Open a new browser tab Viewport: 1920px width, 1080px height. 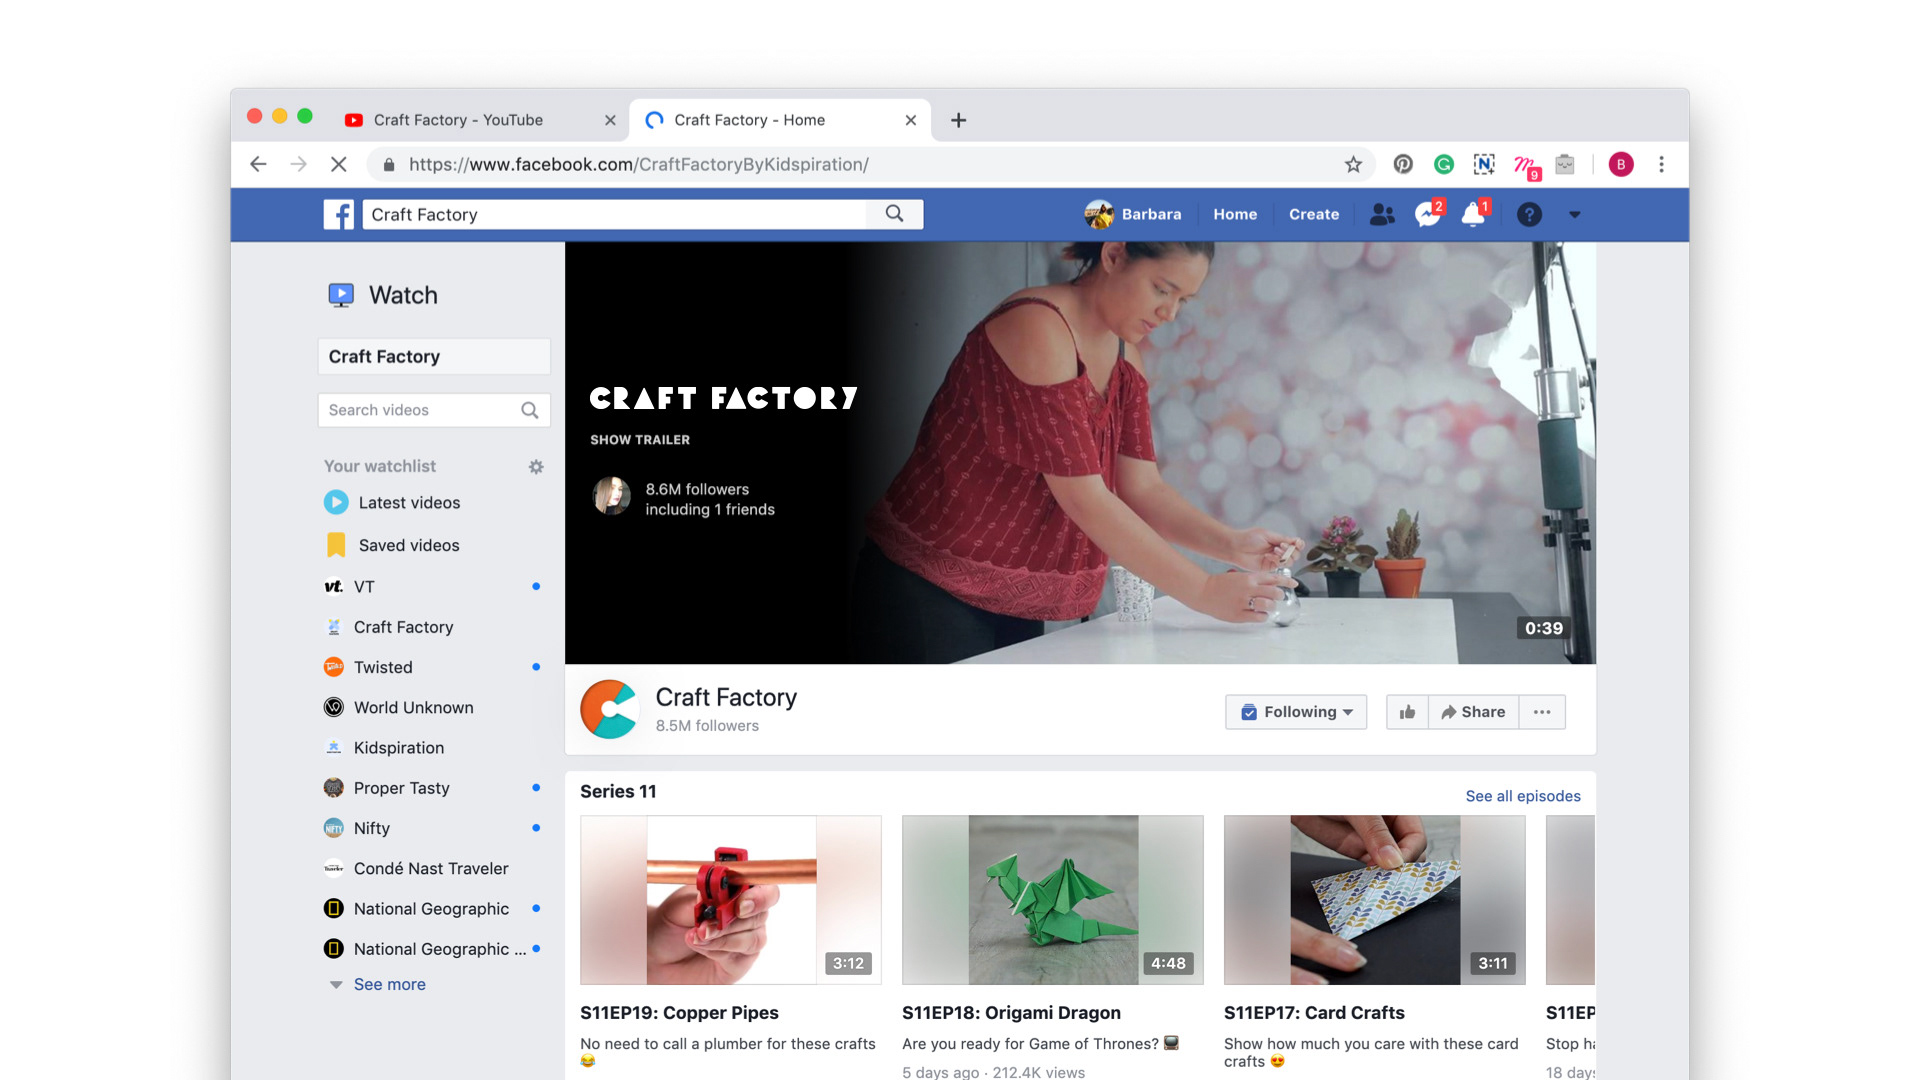[x=958, y=120]
